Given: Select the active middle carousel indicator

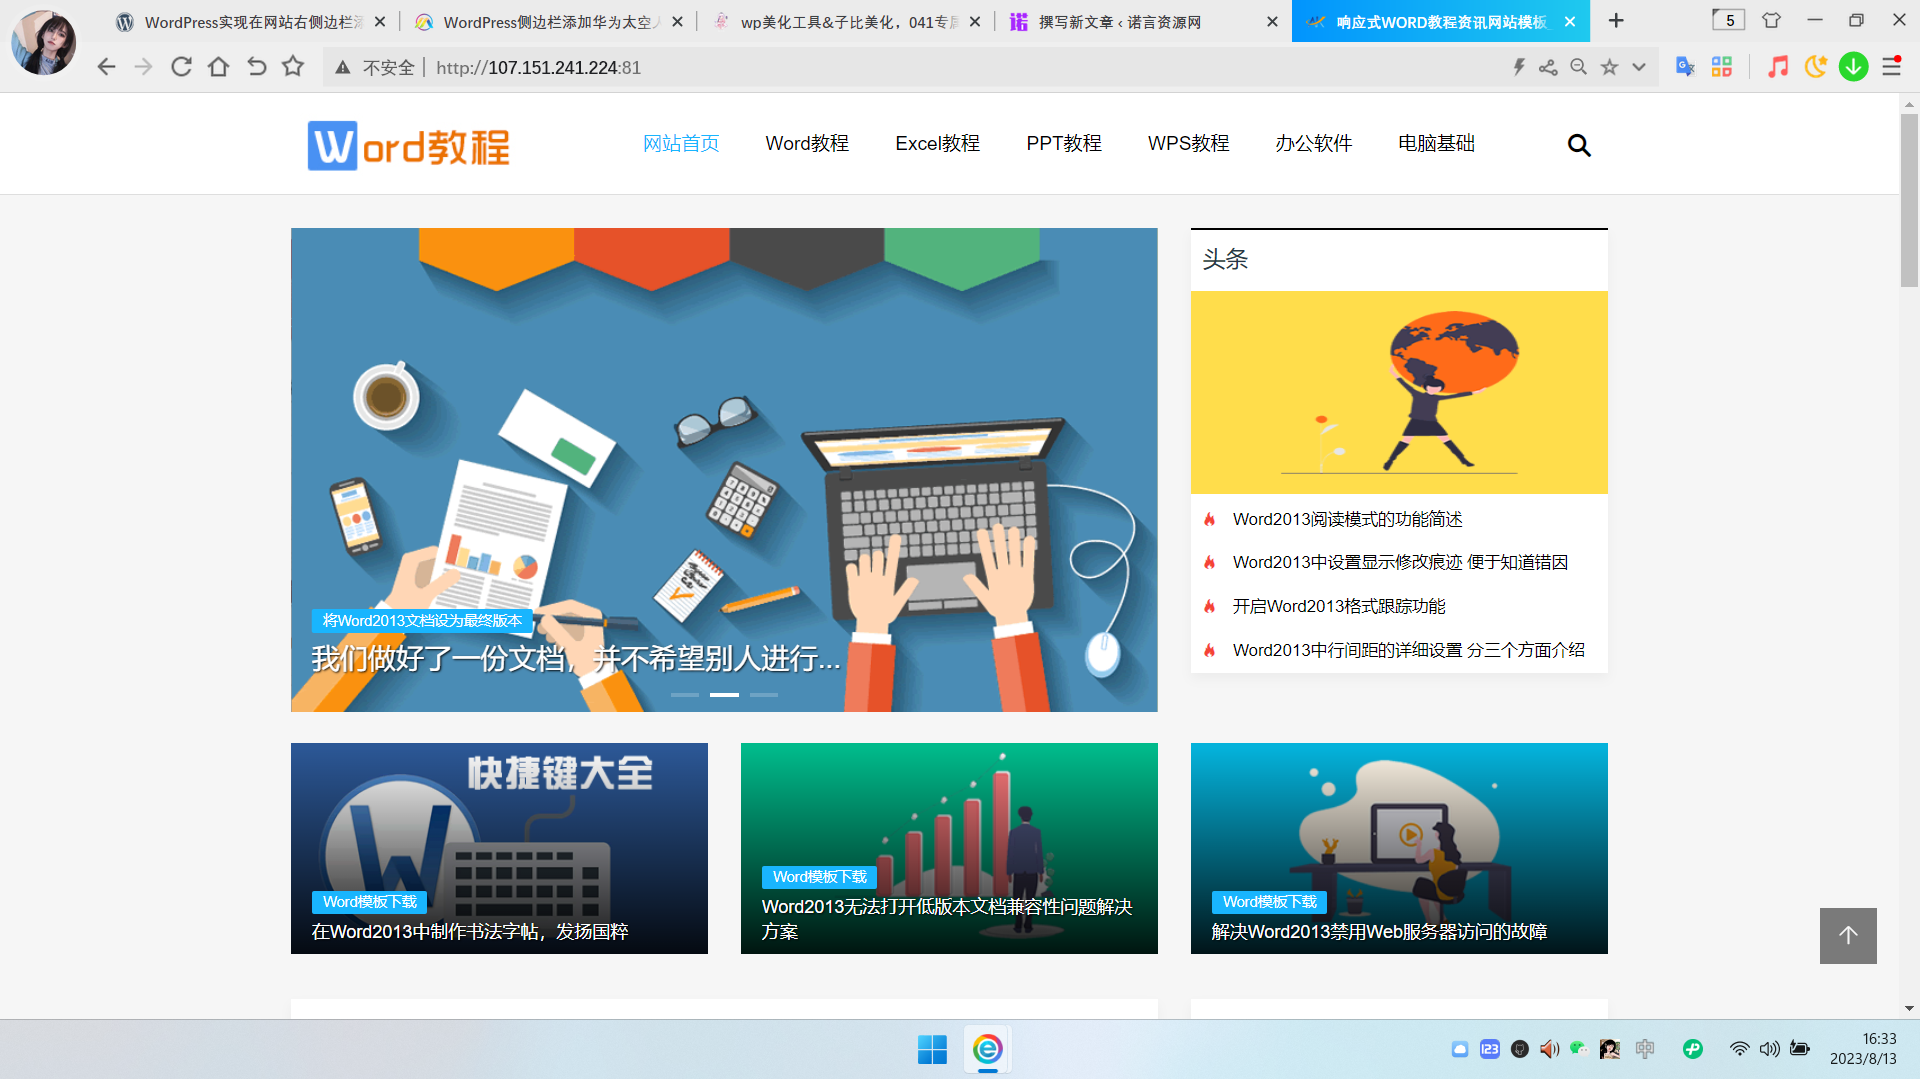Looking at the screenshot, I should (x=724, y=694).
